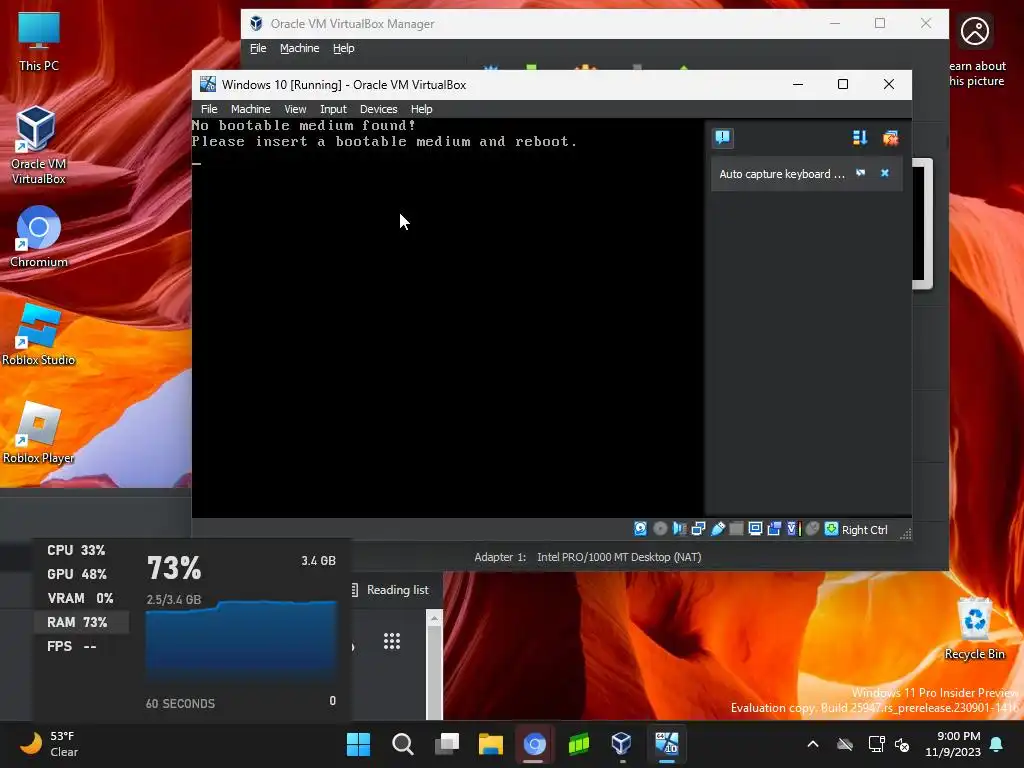
Task: Open the notification center speech bubble icon
Action: tap(722, 137)
